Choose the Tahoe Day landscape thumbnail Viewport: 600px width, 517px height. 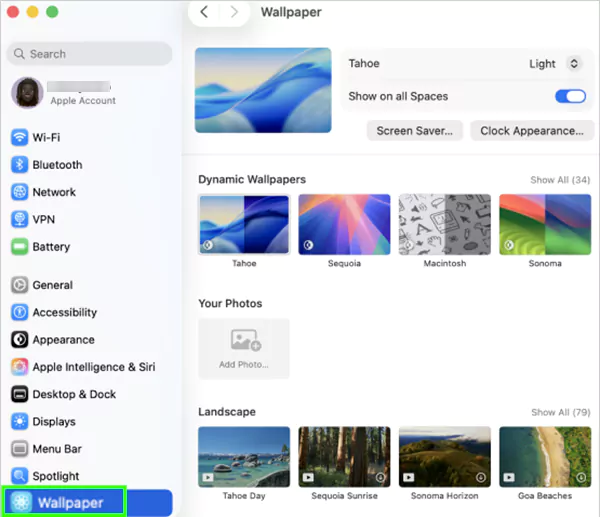[244, 457]
